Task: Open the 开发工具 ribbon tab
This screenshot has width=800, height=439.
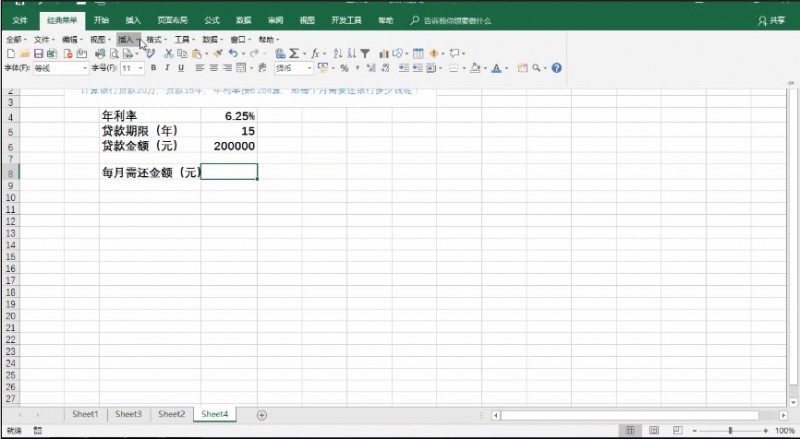Action: coord(346,20)
